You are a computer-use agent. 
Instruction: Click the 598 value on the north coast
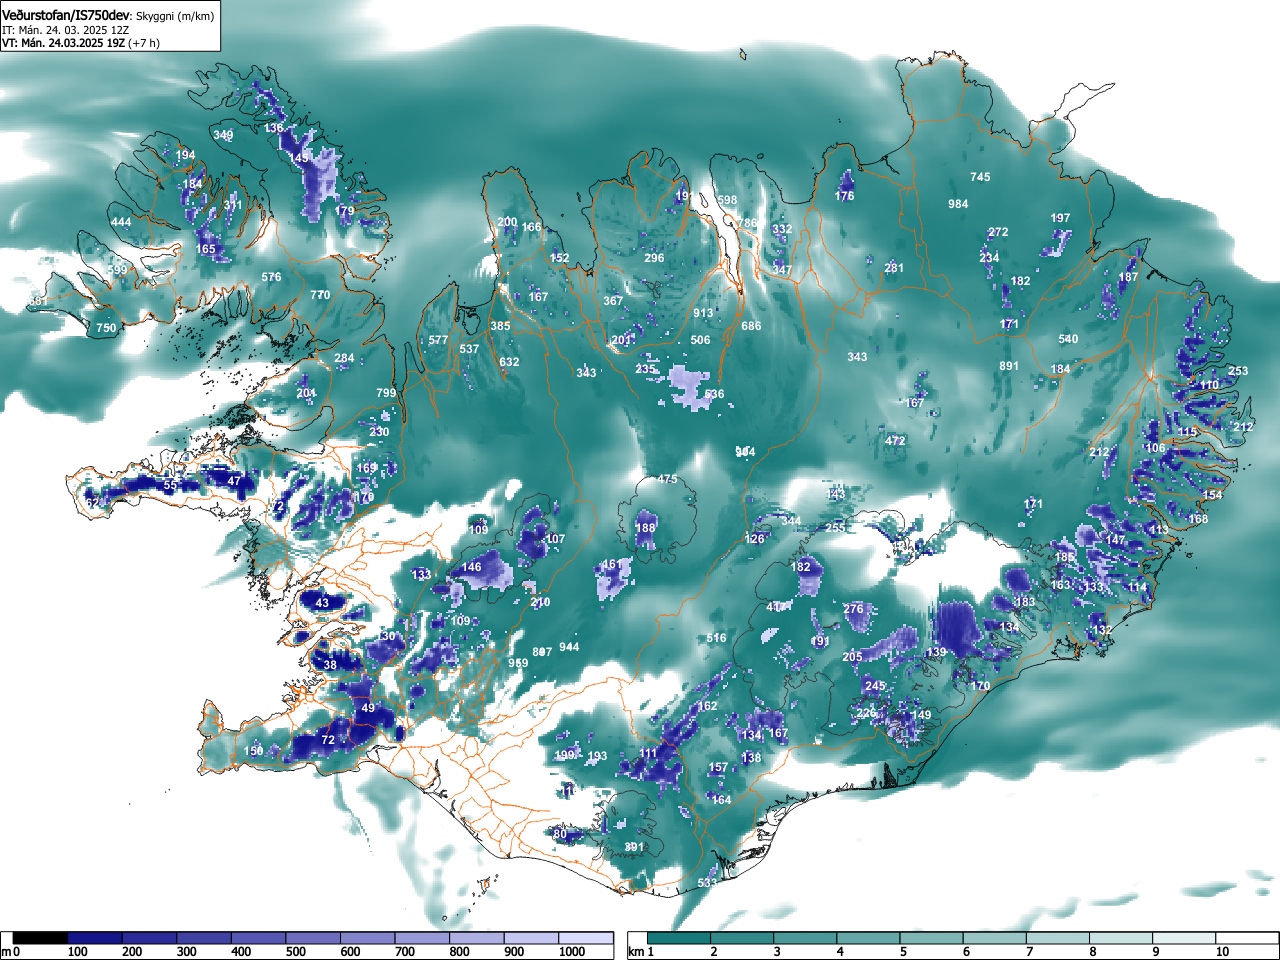(x=727, y=200)
